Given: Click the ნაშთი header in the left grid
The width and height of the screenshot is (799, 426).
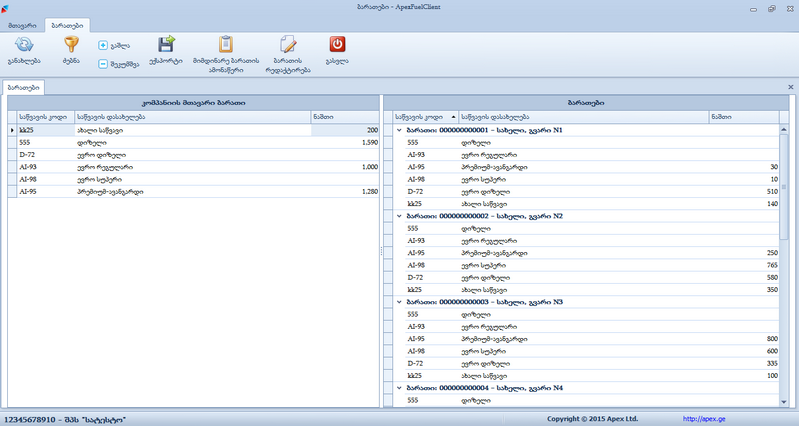Looking at the screenshot, I should click(x=345, y=117).
